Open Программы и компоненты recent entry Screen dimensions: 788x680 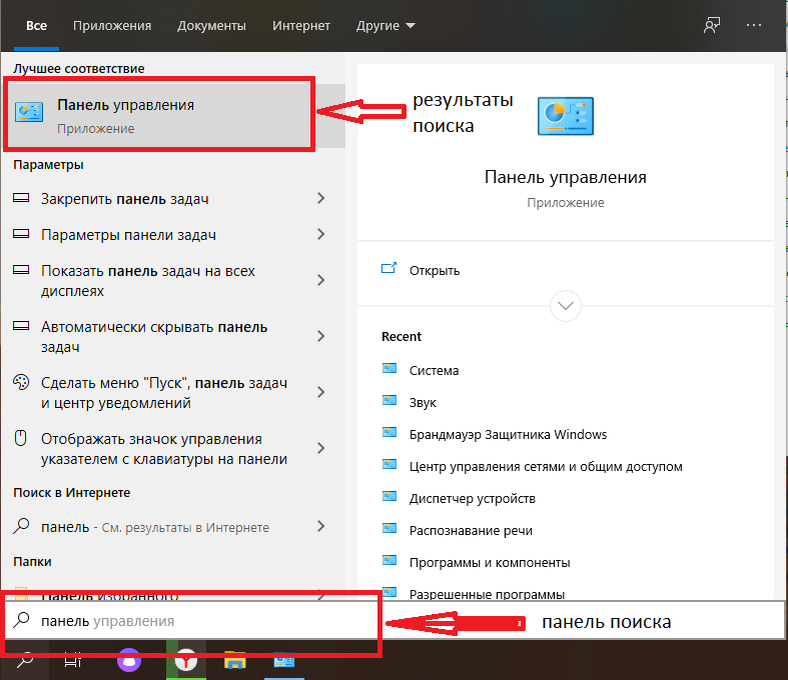pos(489,562)
